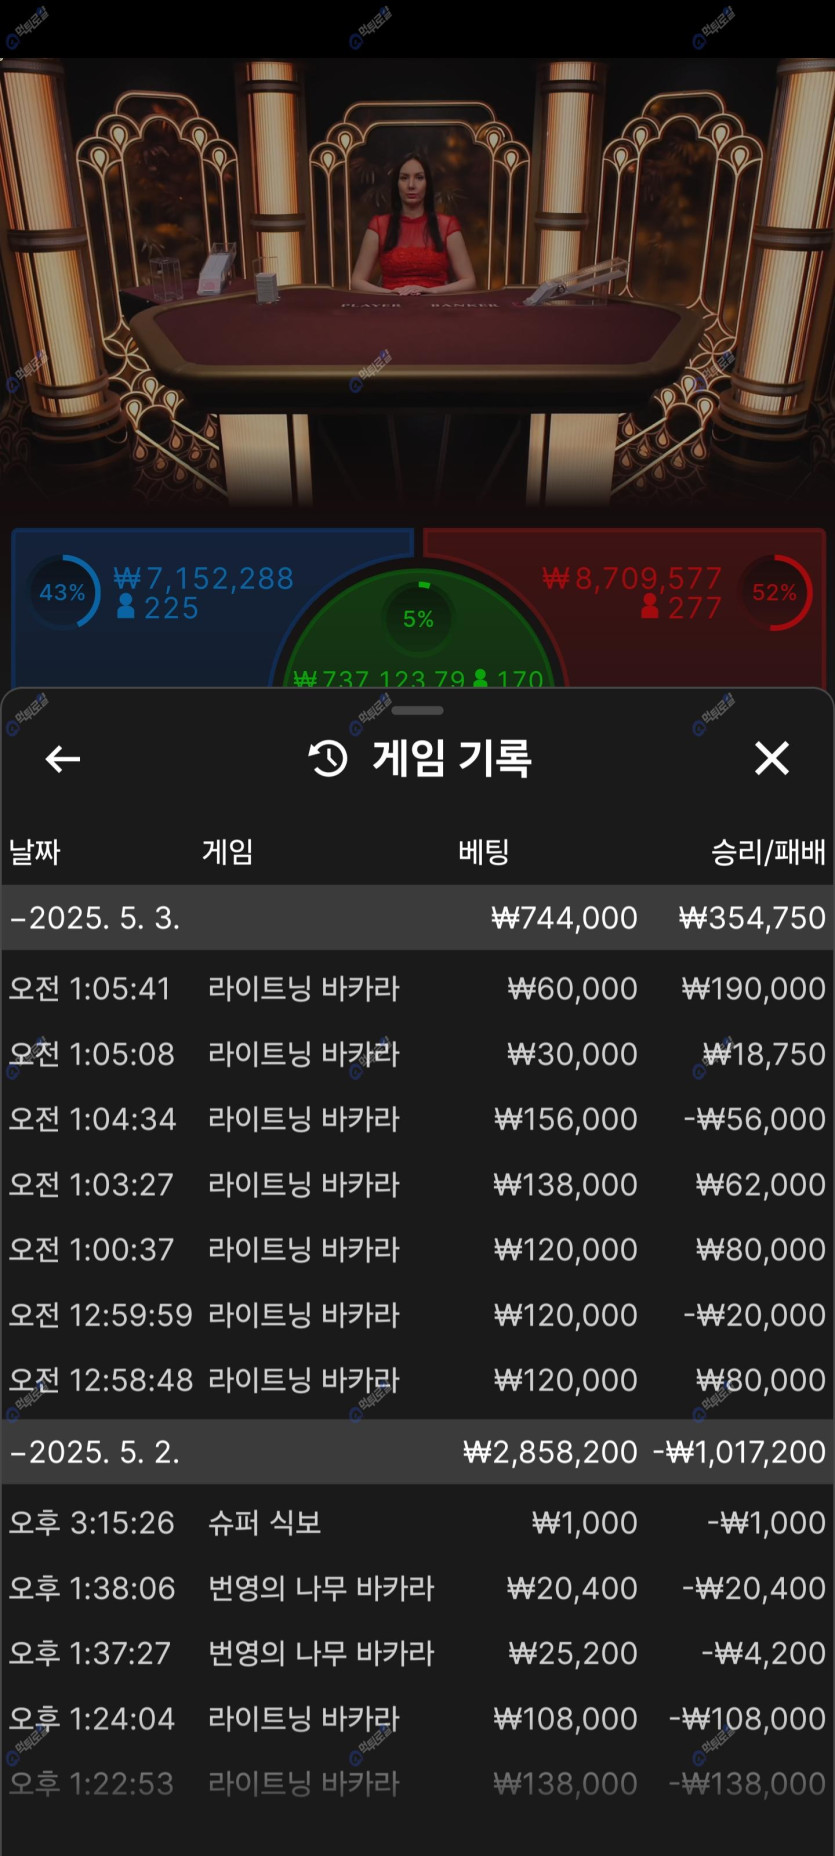The width and height of the screenshot is (835, 1856).
Task: Close the game history panel
Action: click(x=771, y=759)
